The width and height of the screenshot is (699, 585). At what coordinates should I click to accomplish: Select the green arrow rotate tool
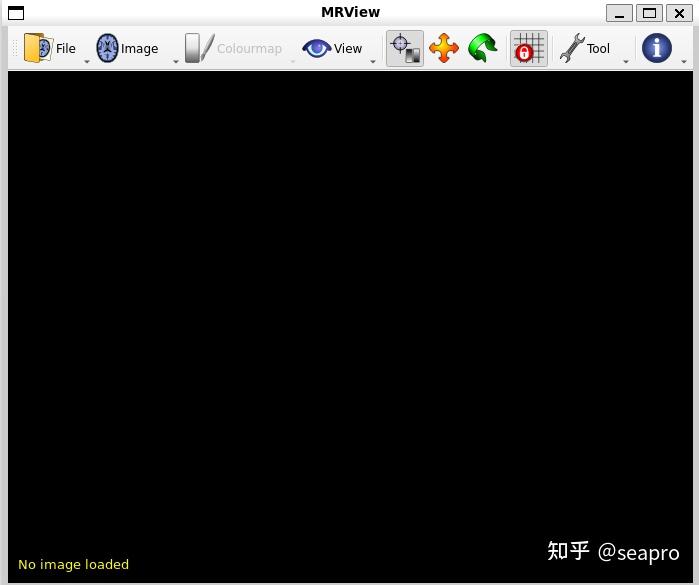point(483,48)
